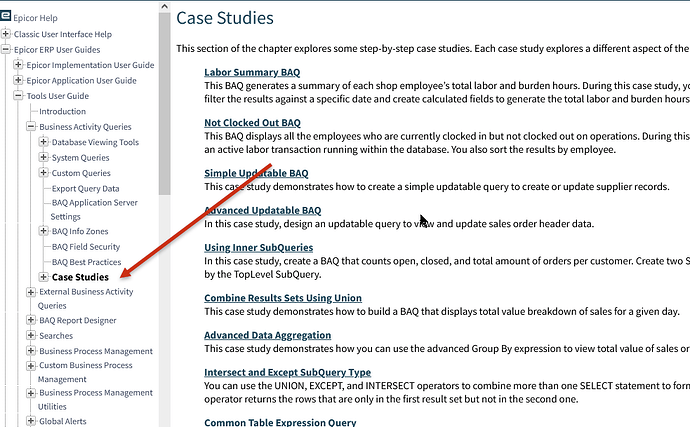This screenshot has width=690, height=427.
Task: Open BAQ Application Server Settings topic
Action: pyautogui.click(x=94, y=210)
